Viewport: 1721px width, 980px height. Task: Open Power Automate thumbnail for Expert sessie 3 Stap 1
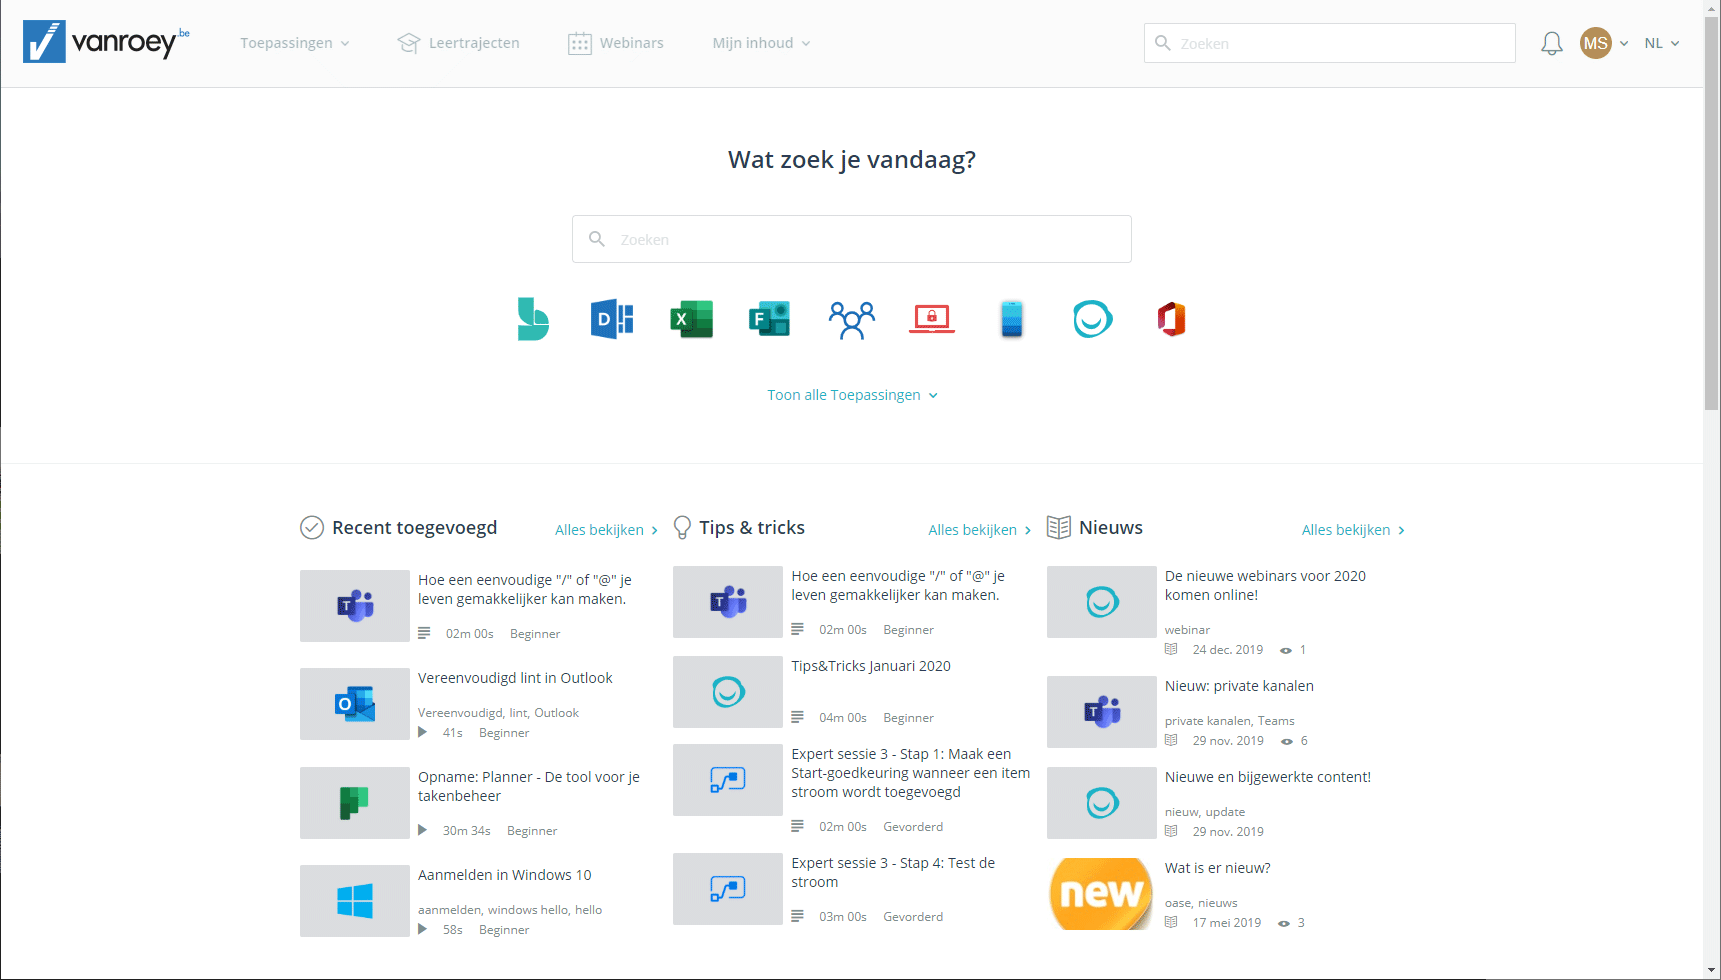[728, 780]
